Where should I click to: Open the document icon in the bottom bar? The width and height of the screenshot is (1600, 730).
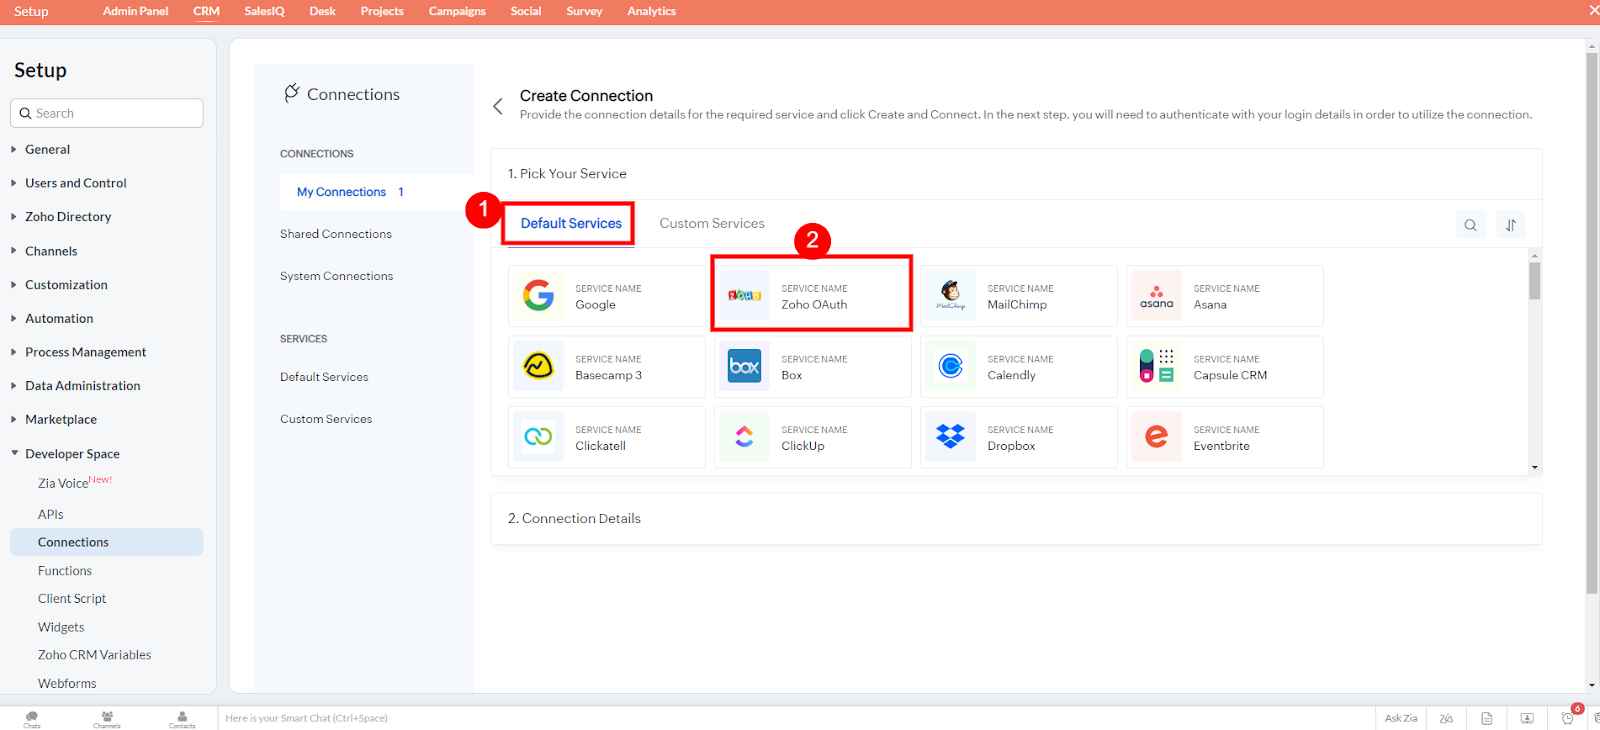pos(1487,718)
